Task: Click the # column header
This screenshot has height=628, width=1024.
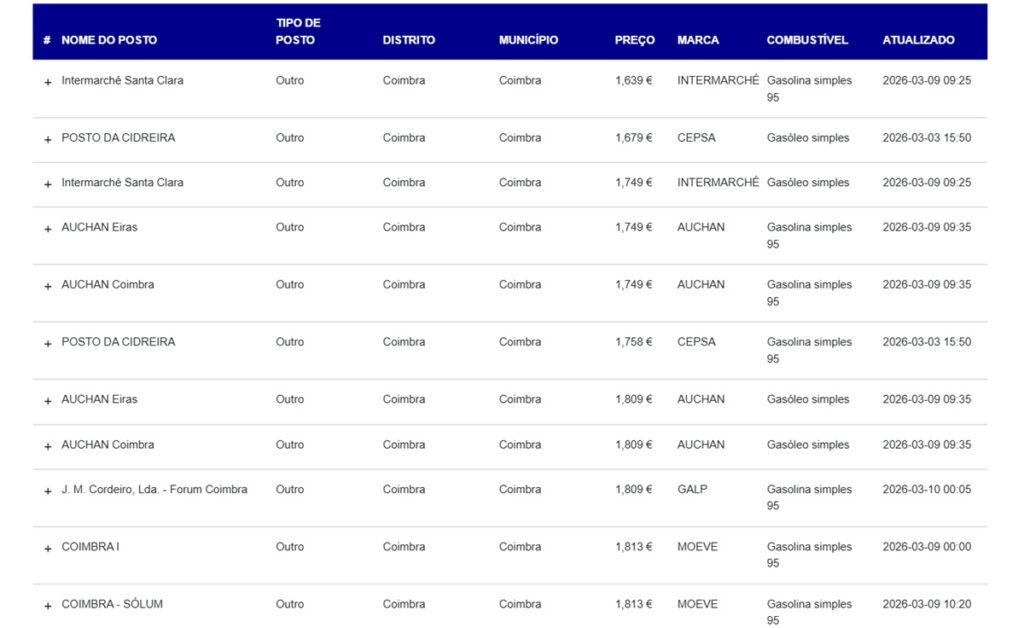Action: (x=47, y=40)
